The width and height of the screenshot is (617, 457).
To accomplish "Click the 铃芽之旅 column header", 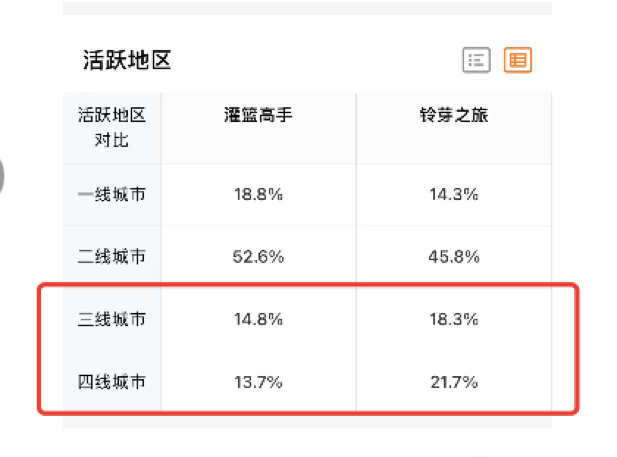I will tap(453, 115).
